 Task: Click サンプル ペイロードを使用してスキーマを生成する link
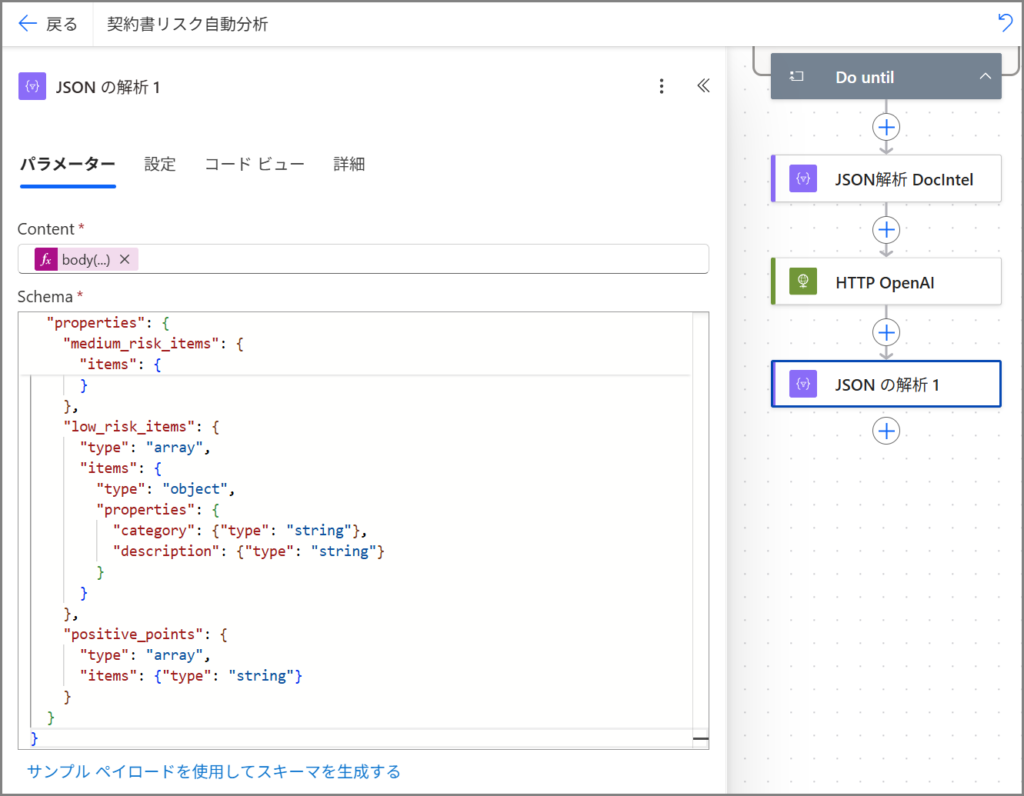pos(214,771)
